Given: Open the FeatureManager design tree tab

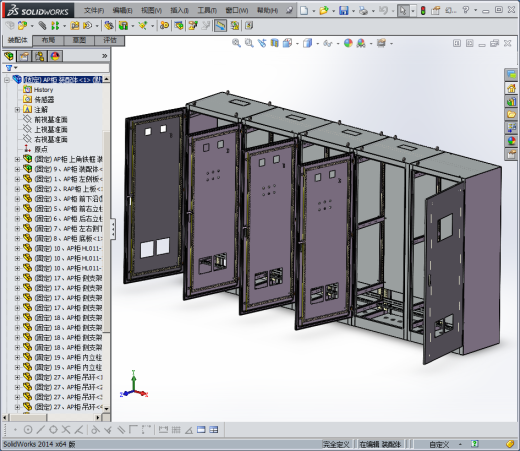Looking at the screenshot, I should coord(9,56).
